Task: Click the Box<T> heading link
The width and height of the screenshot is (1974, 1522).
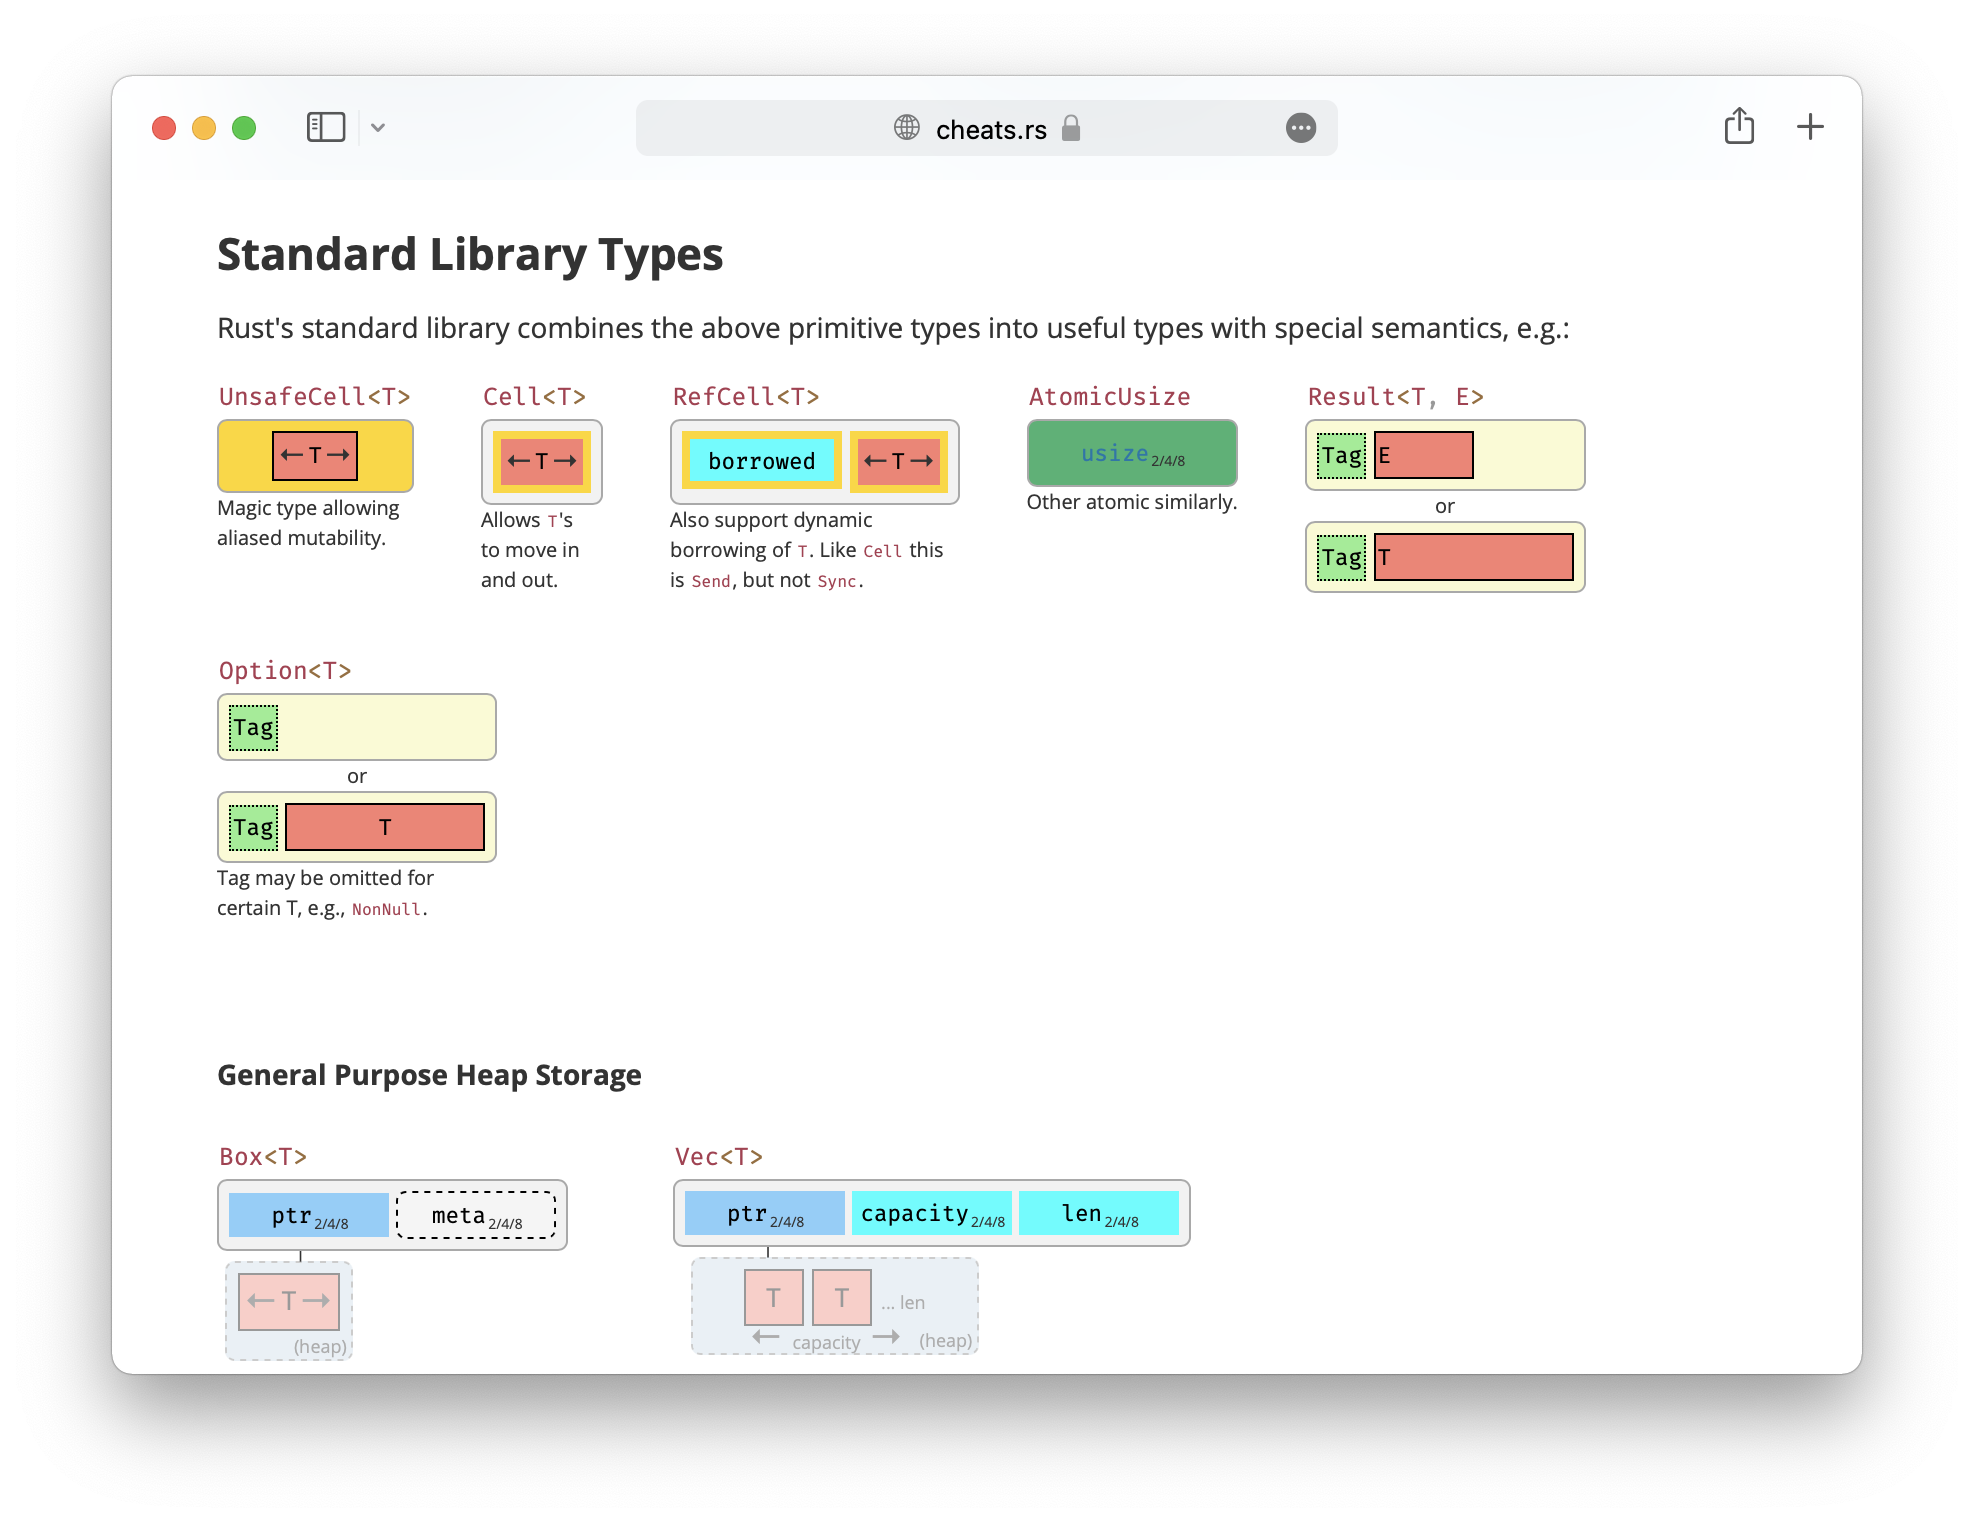Action: click(262, 1157)
